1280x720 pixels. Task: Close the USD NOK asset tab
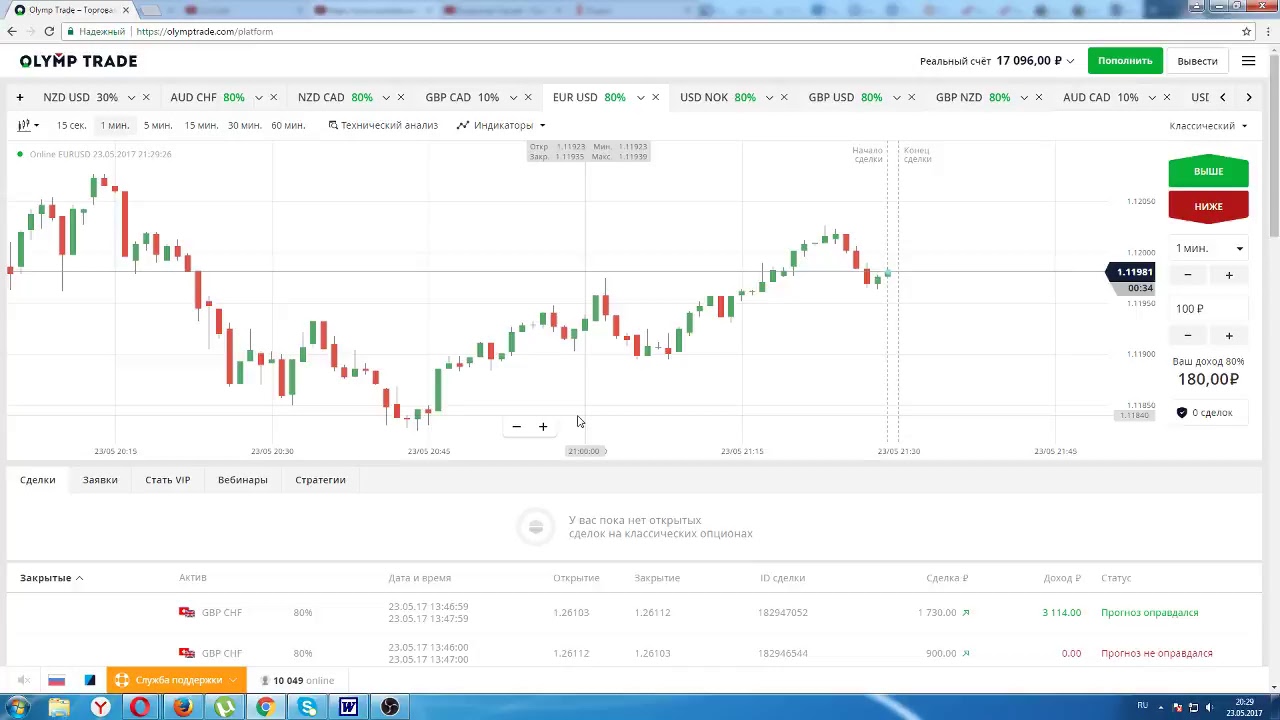click(x=784, y=97)
